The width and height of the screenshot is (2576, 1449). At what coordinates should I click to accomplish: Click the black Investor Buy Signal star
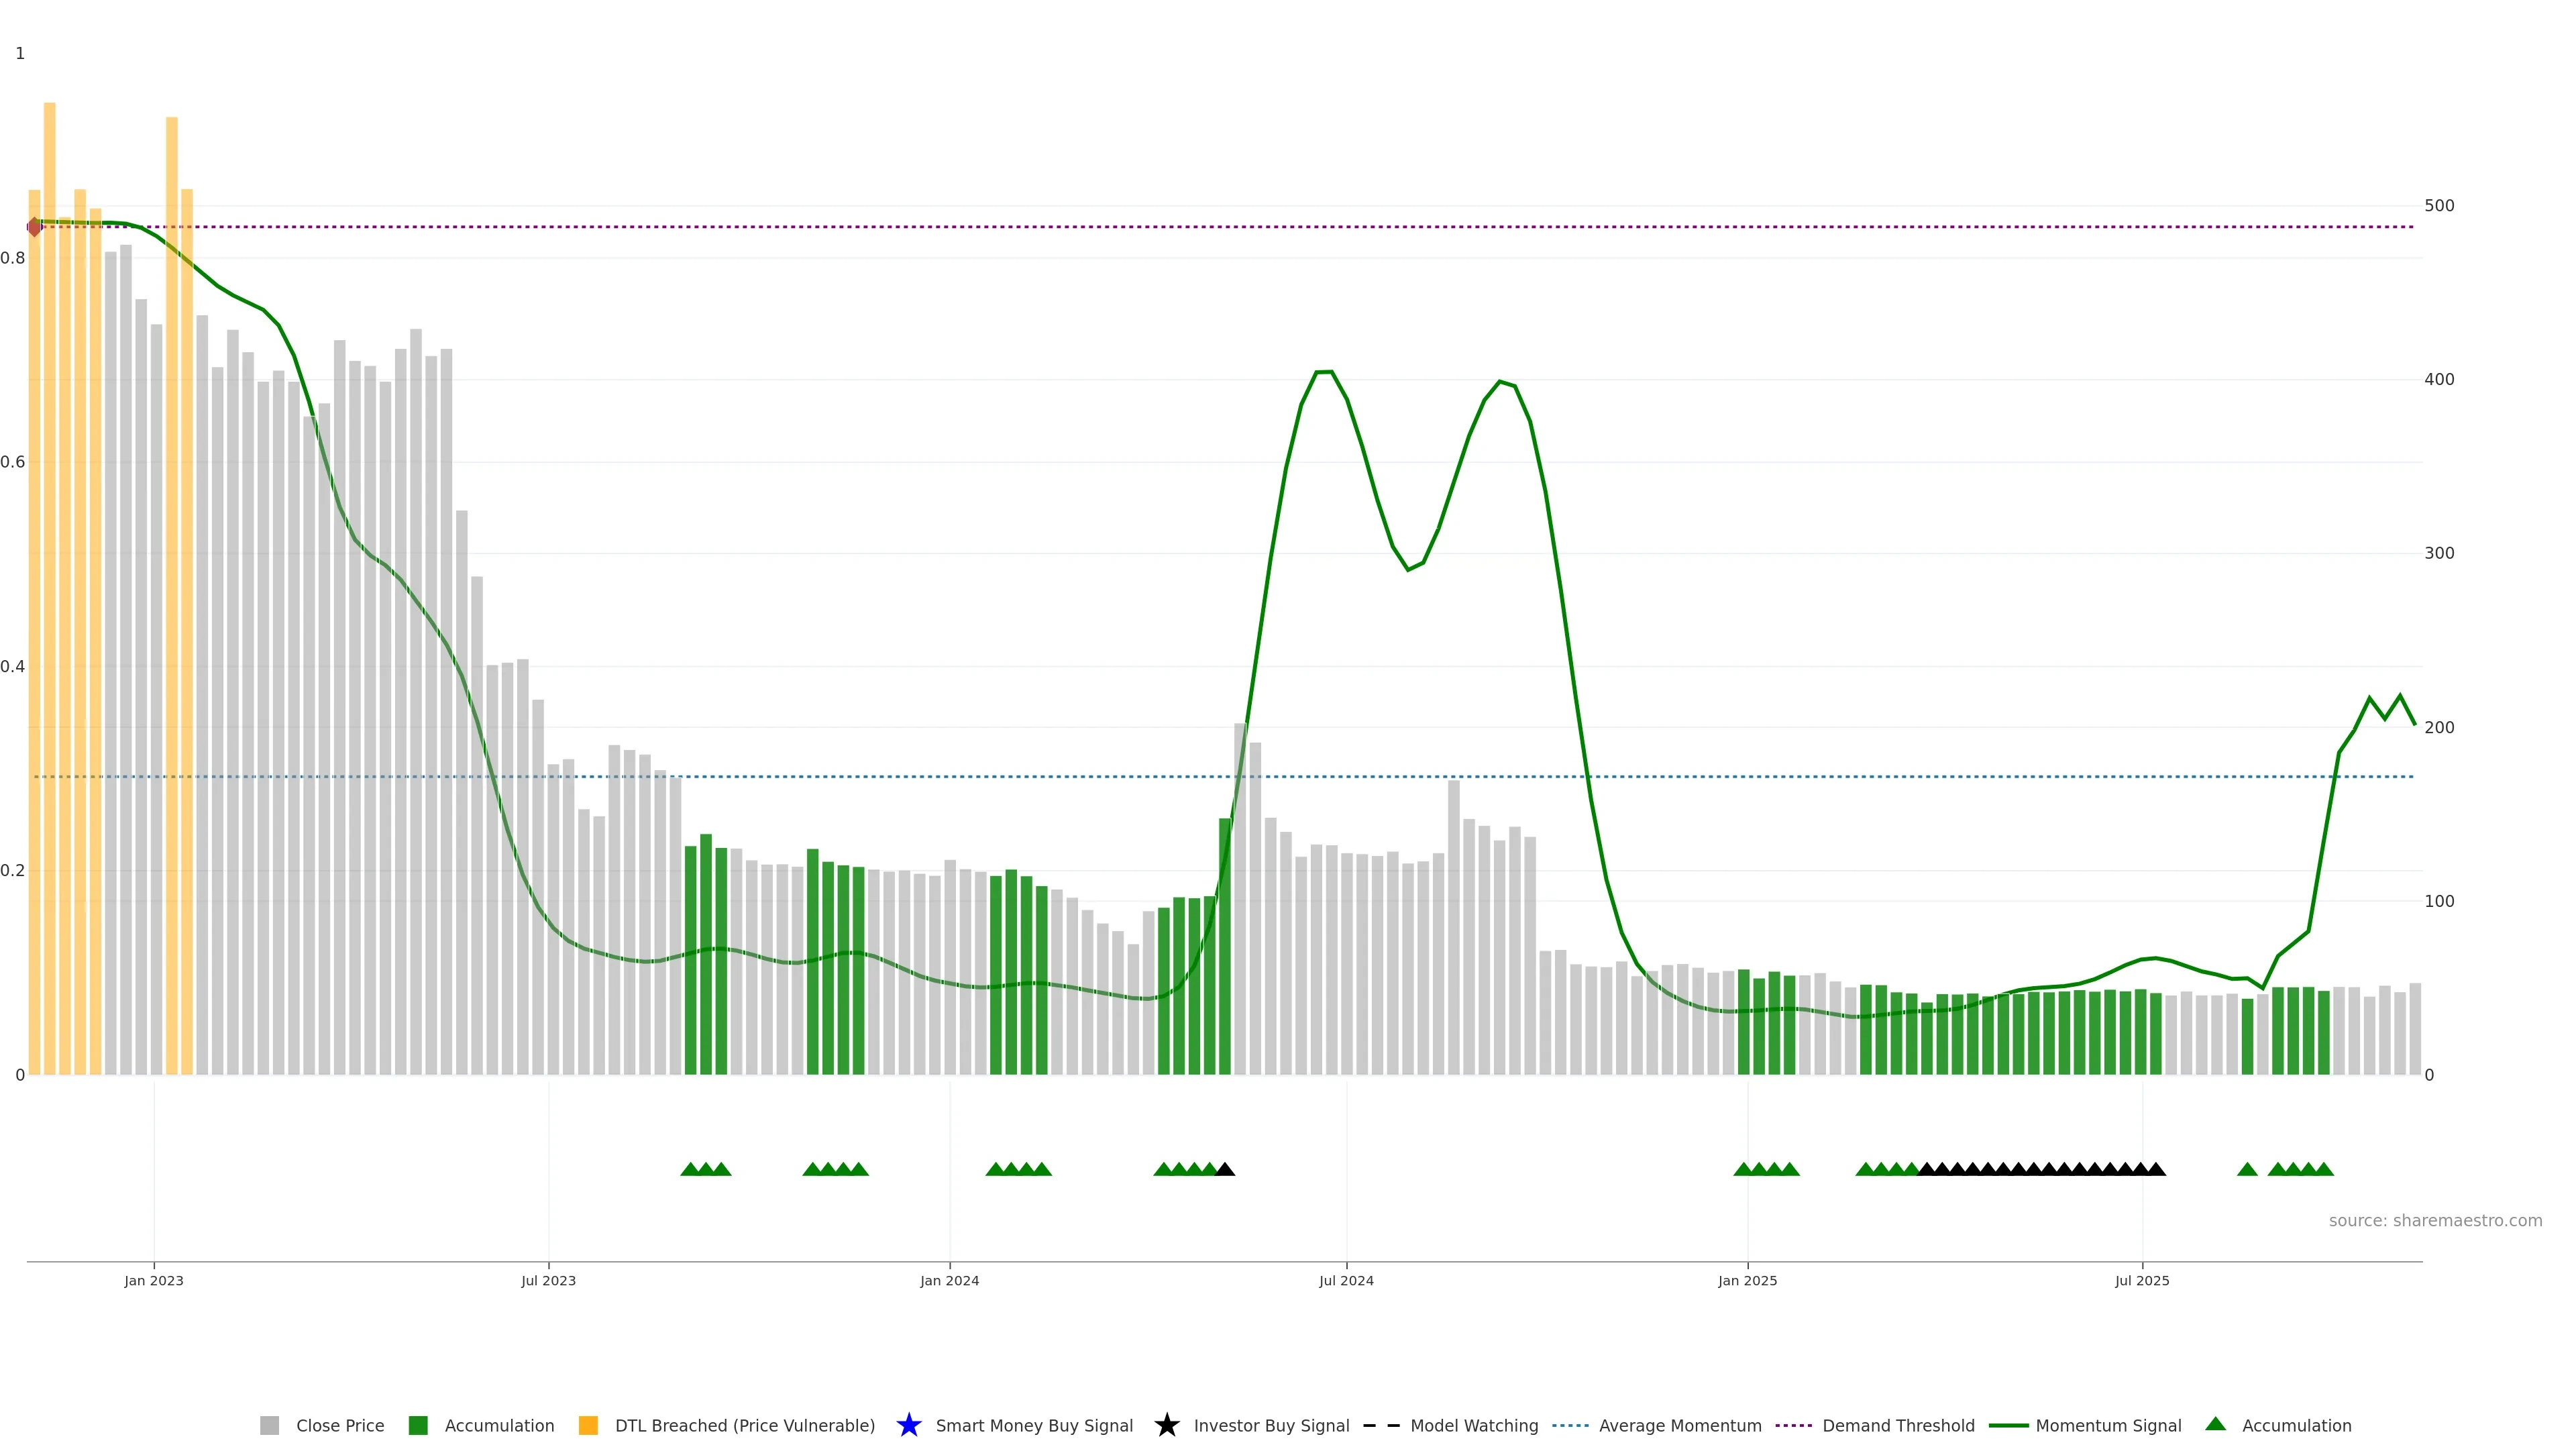1166,1425
